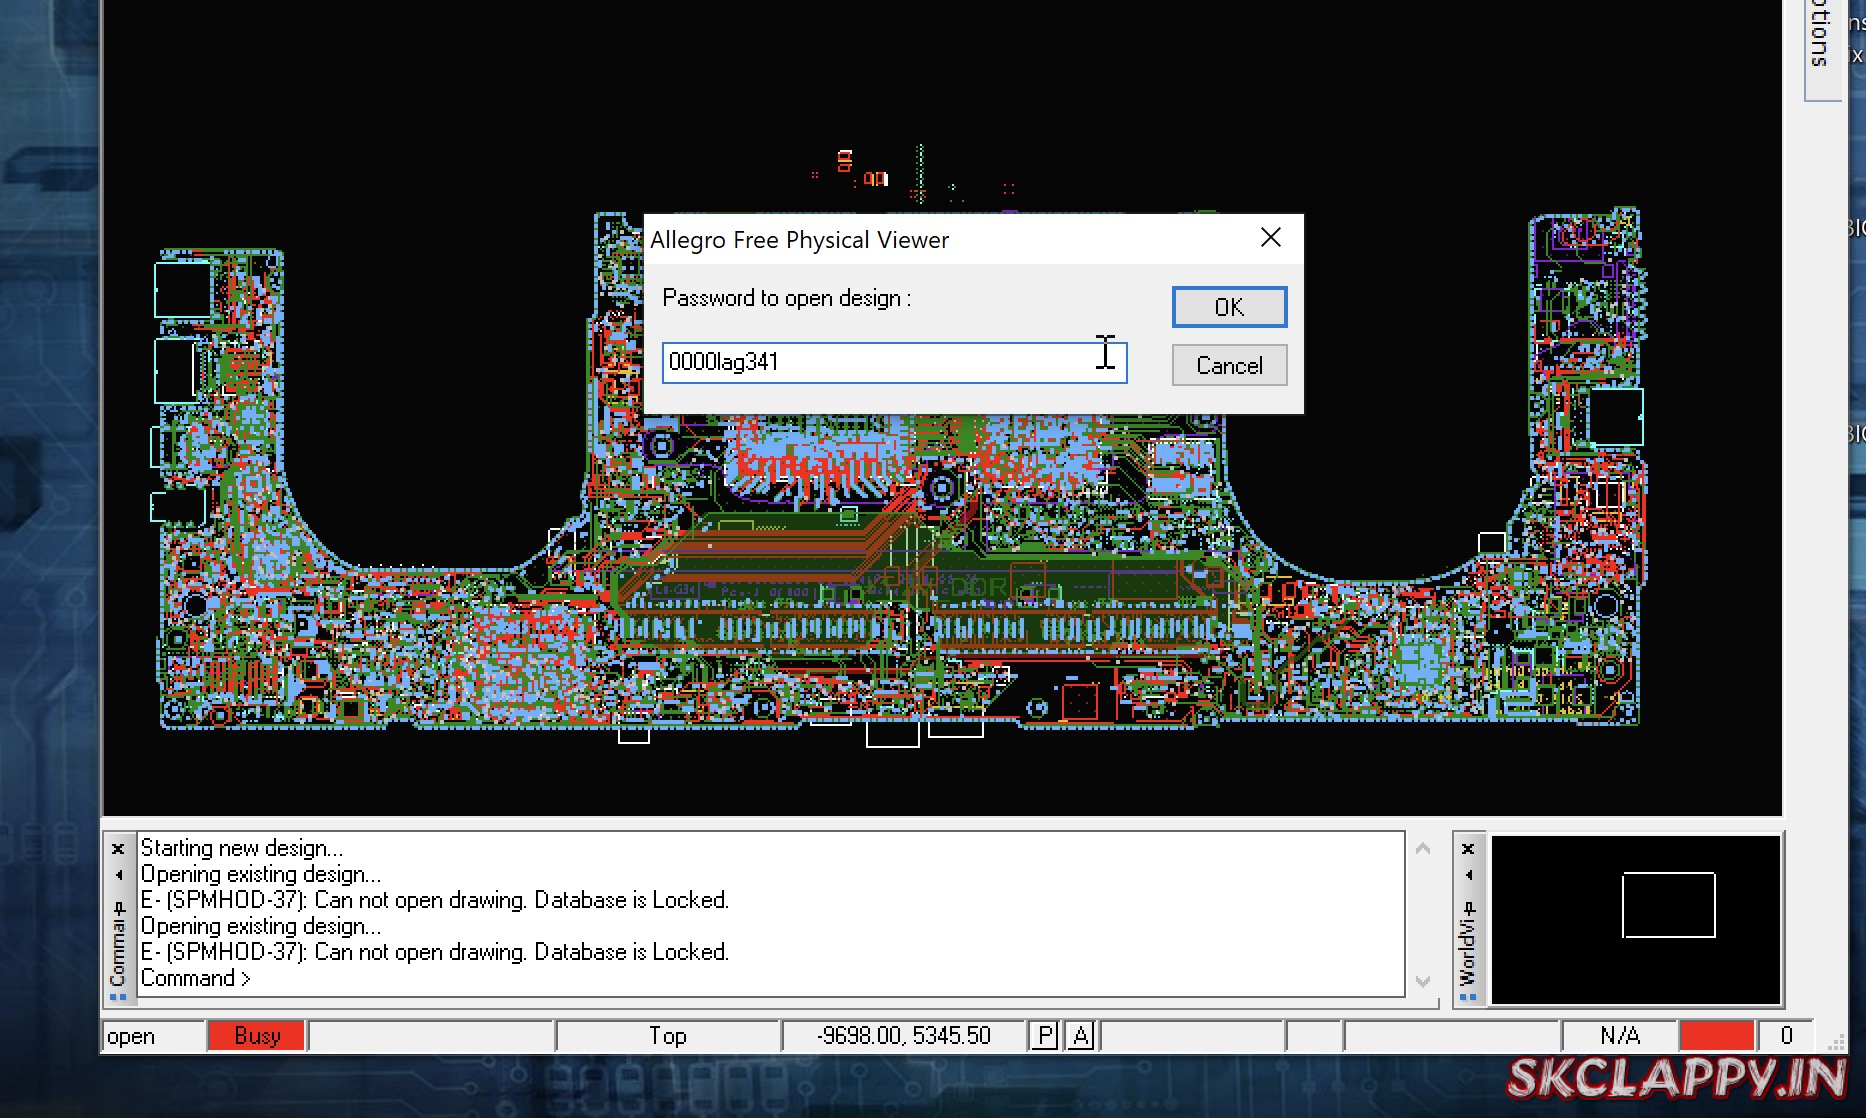Toggle the Command panel pin icon
The height and width of the screenshot is (1118, 1866).
click(x=119, y=908)
